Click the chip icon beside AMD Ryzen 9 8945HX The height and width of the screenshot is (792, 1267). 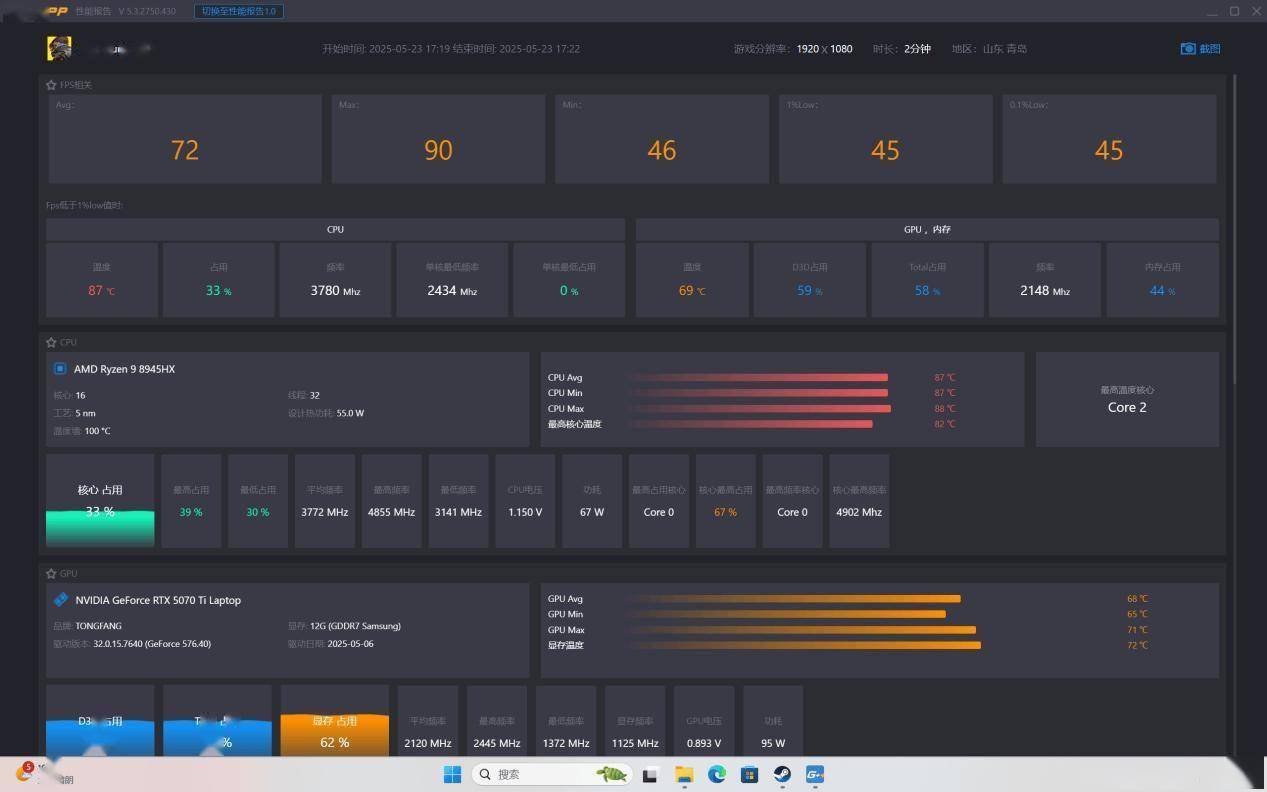[x=60, y=369]
